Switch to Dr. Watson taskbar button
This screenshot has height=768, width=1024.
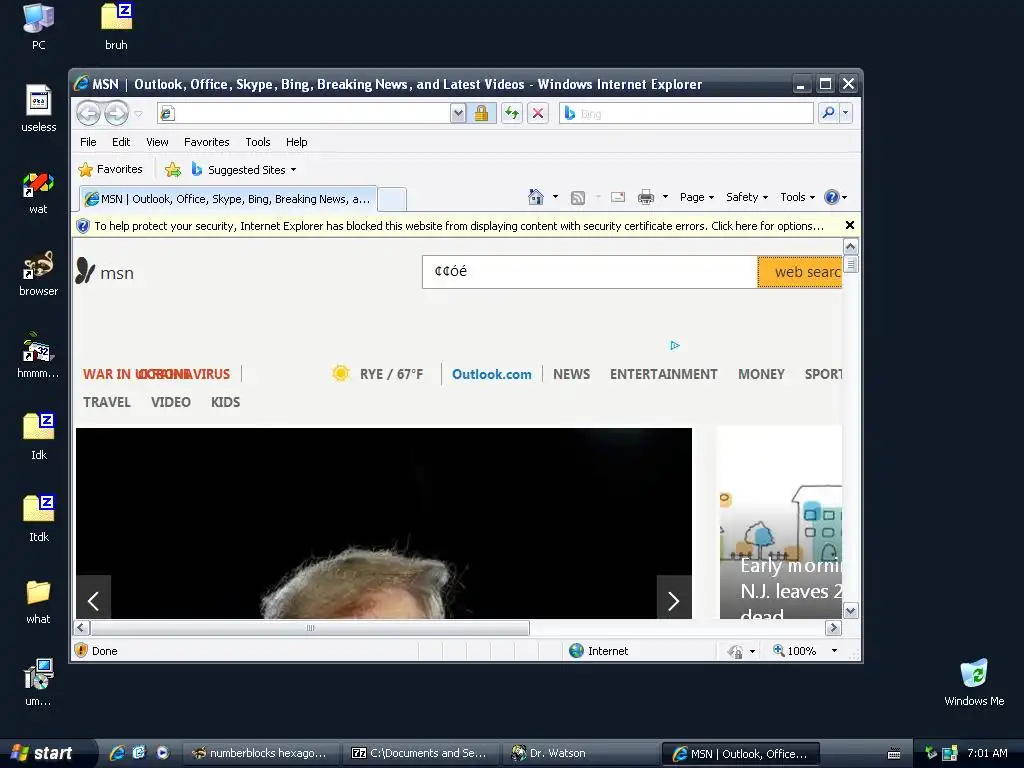(580, 753)
